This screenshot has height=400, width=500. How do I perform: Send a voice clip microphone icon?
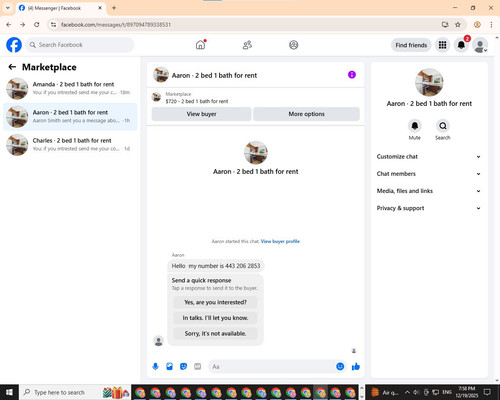[x=155, y=367]
